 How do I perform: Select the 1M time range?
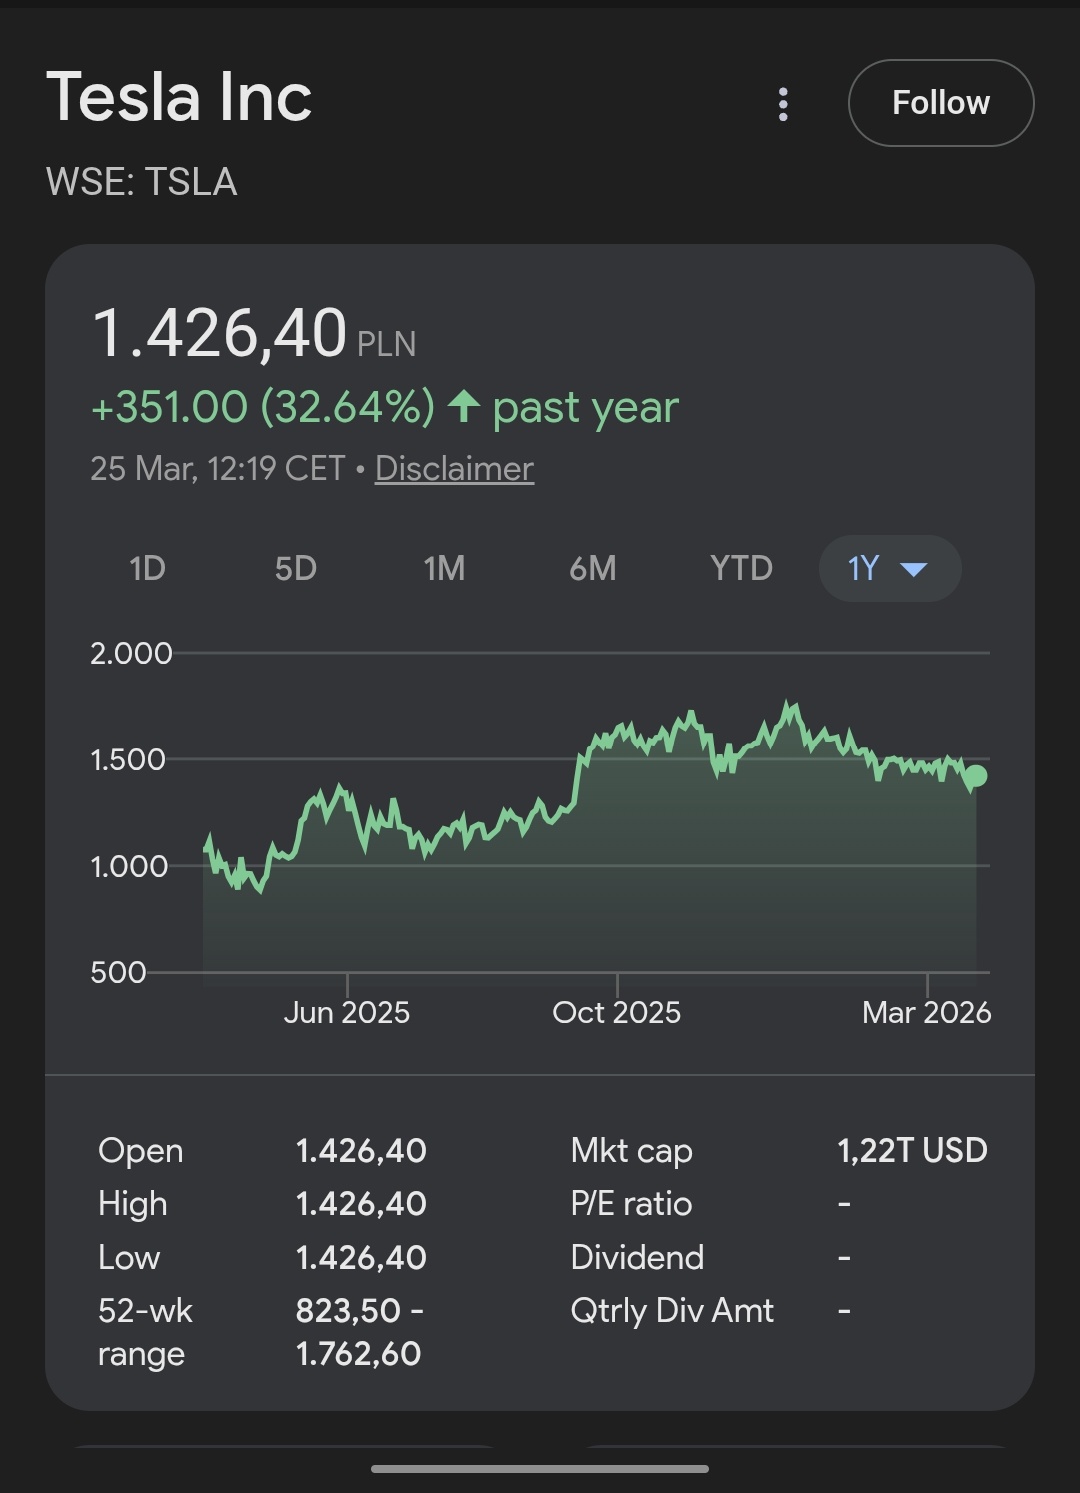[x=444, y=568]
